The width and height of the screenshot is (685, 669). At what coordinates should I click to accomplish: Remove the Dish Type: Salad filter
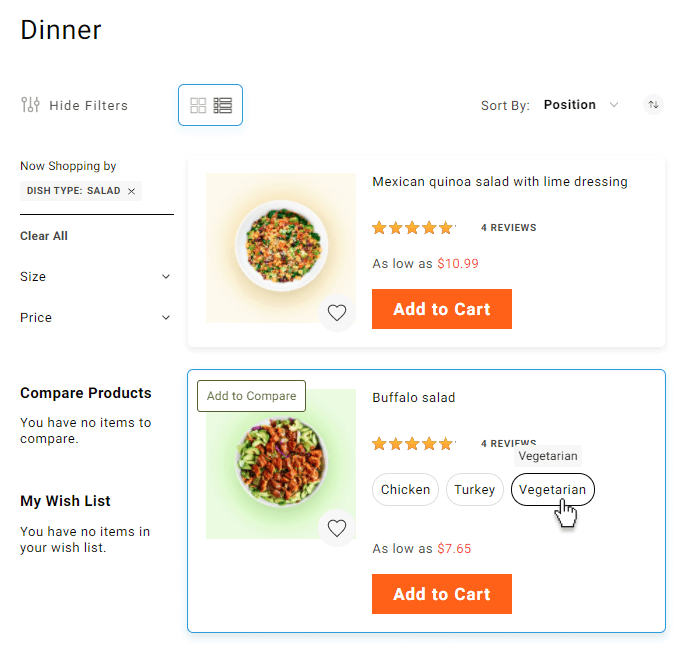click(x=131, y=191)
